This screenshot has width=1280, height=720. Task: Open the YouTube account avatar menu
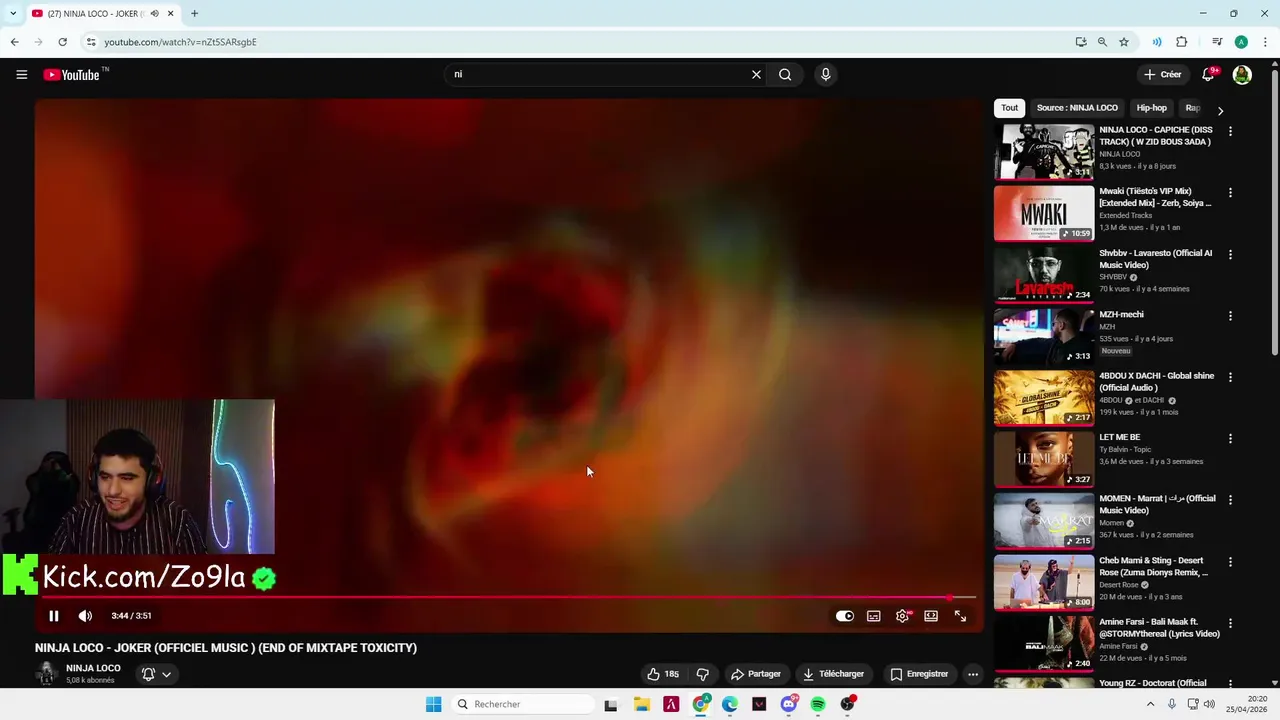pos(1242,75)
